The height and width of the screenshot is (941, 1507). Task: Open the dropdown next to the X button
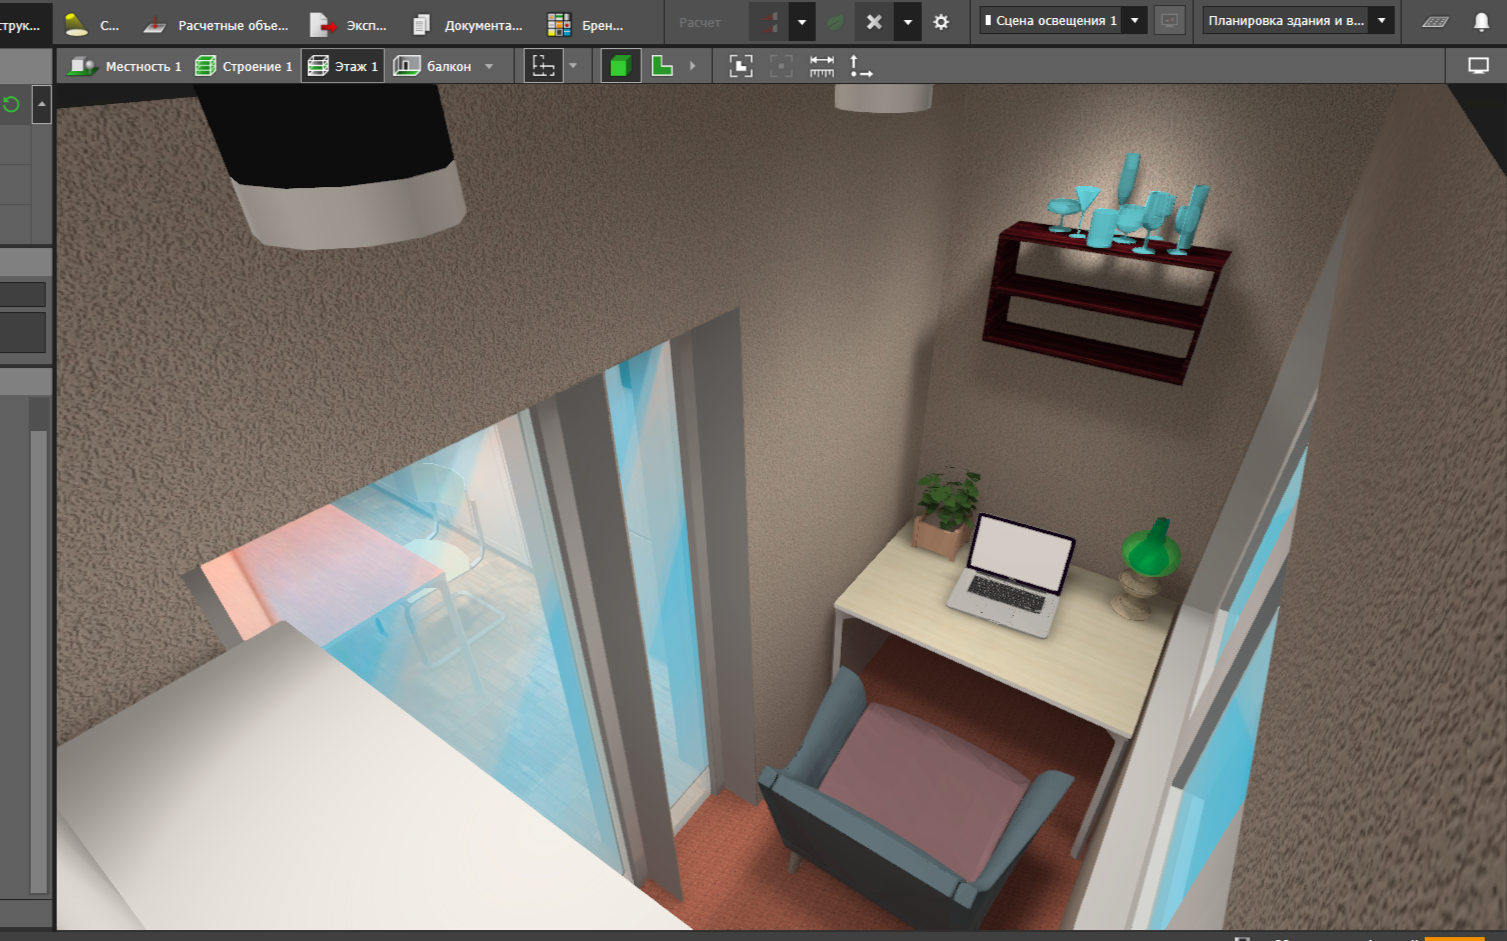click(908, 22)
